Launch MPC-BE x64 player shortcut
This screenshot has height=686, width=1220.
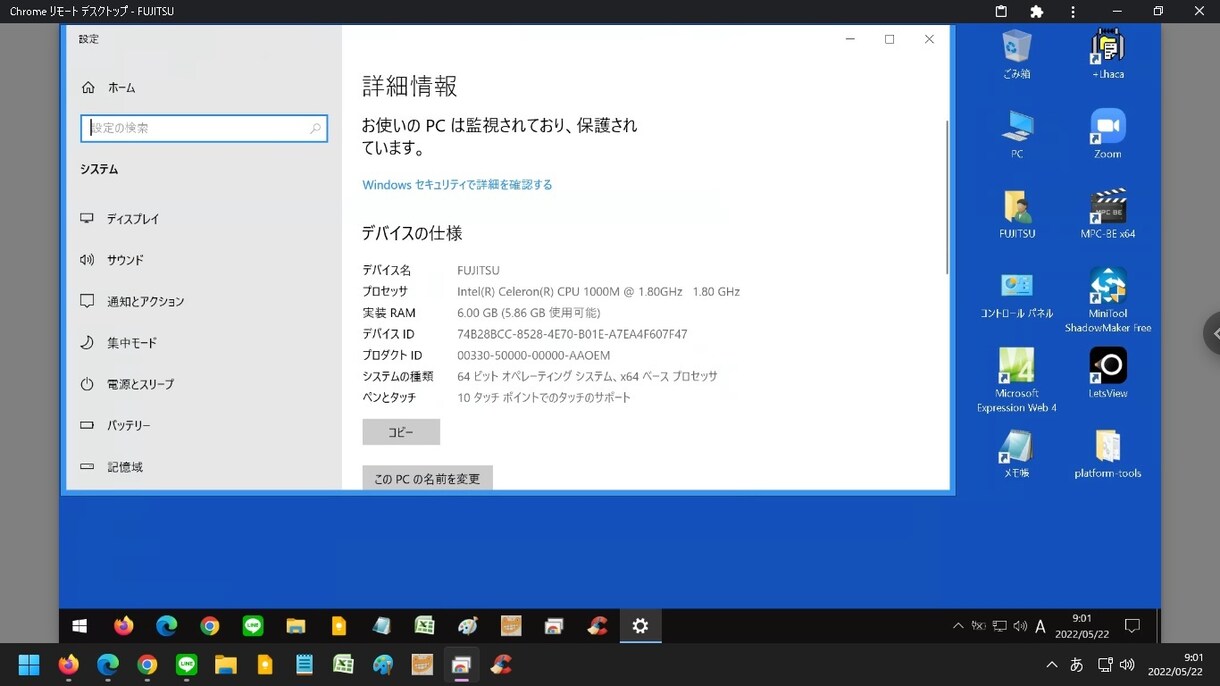pos(1108,214)
